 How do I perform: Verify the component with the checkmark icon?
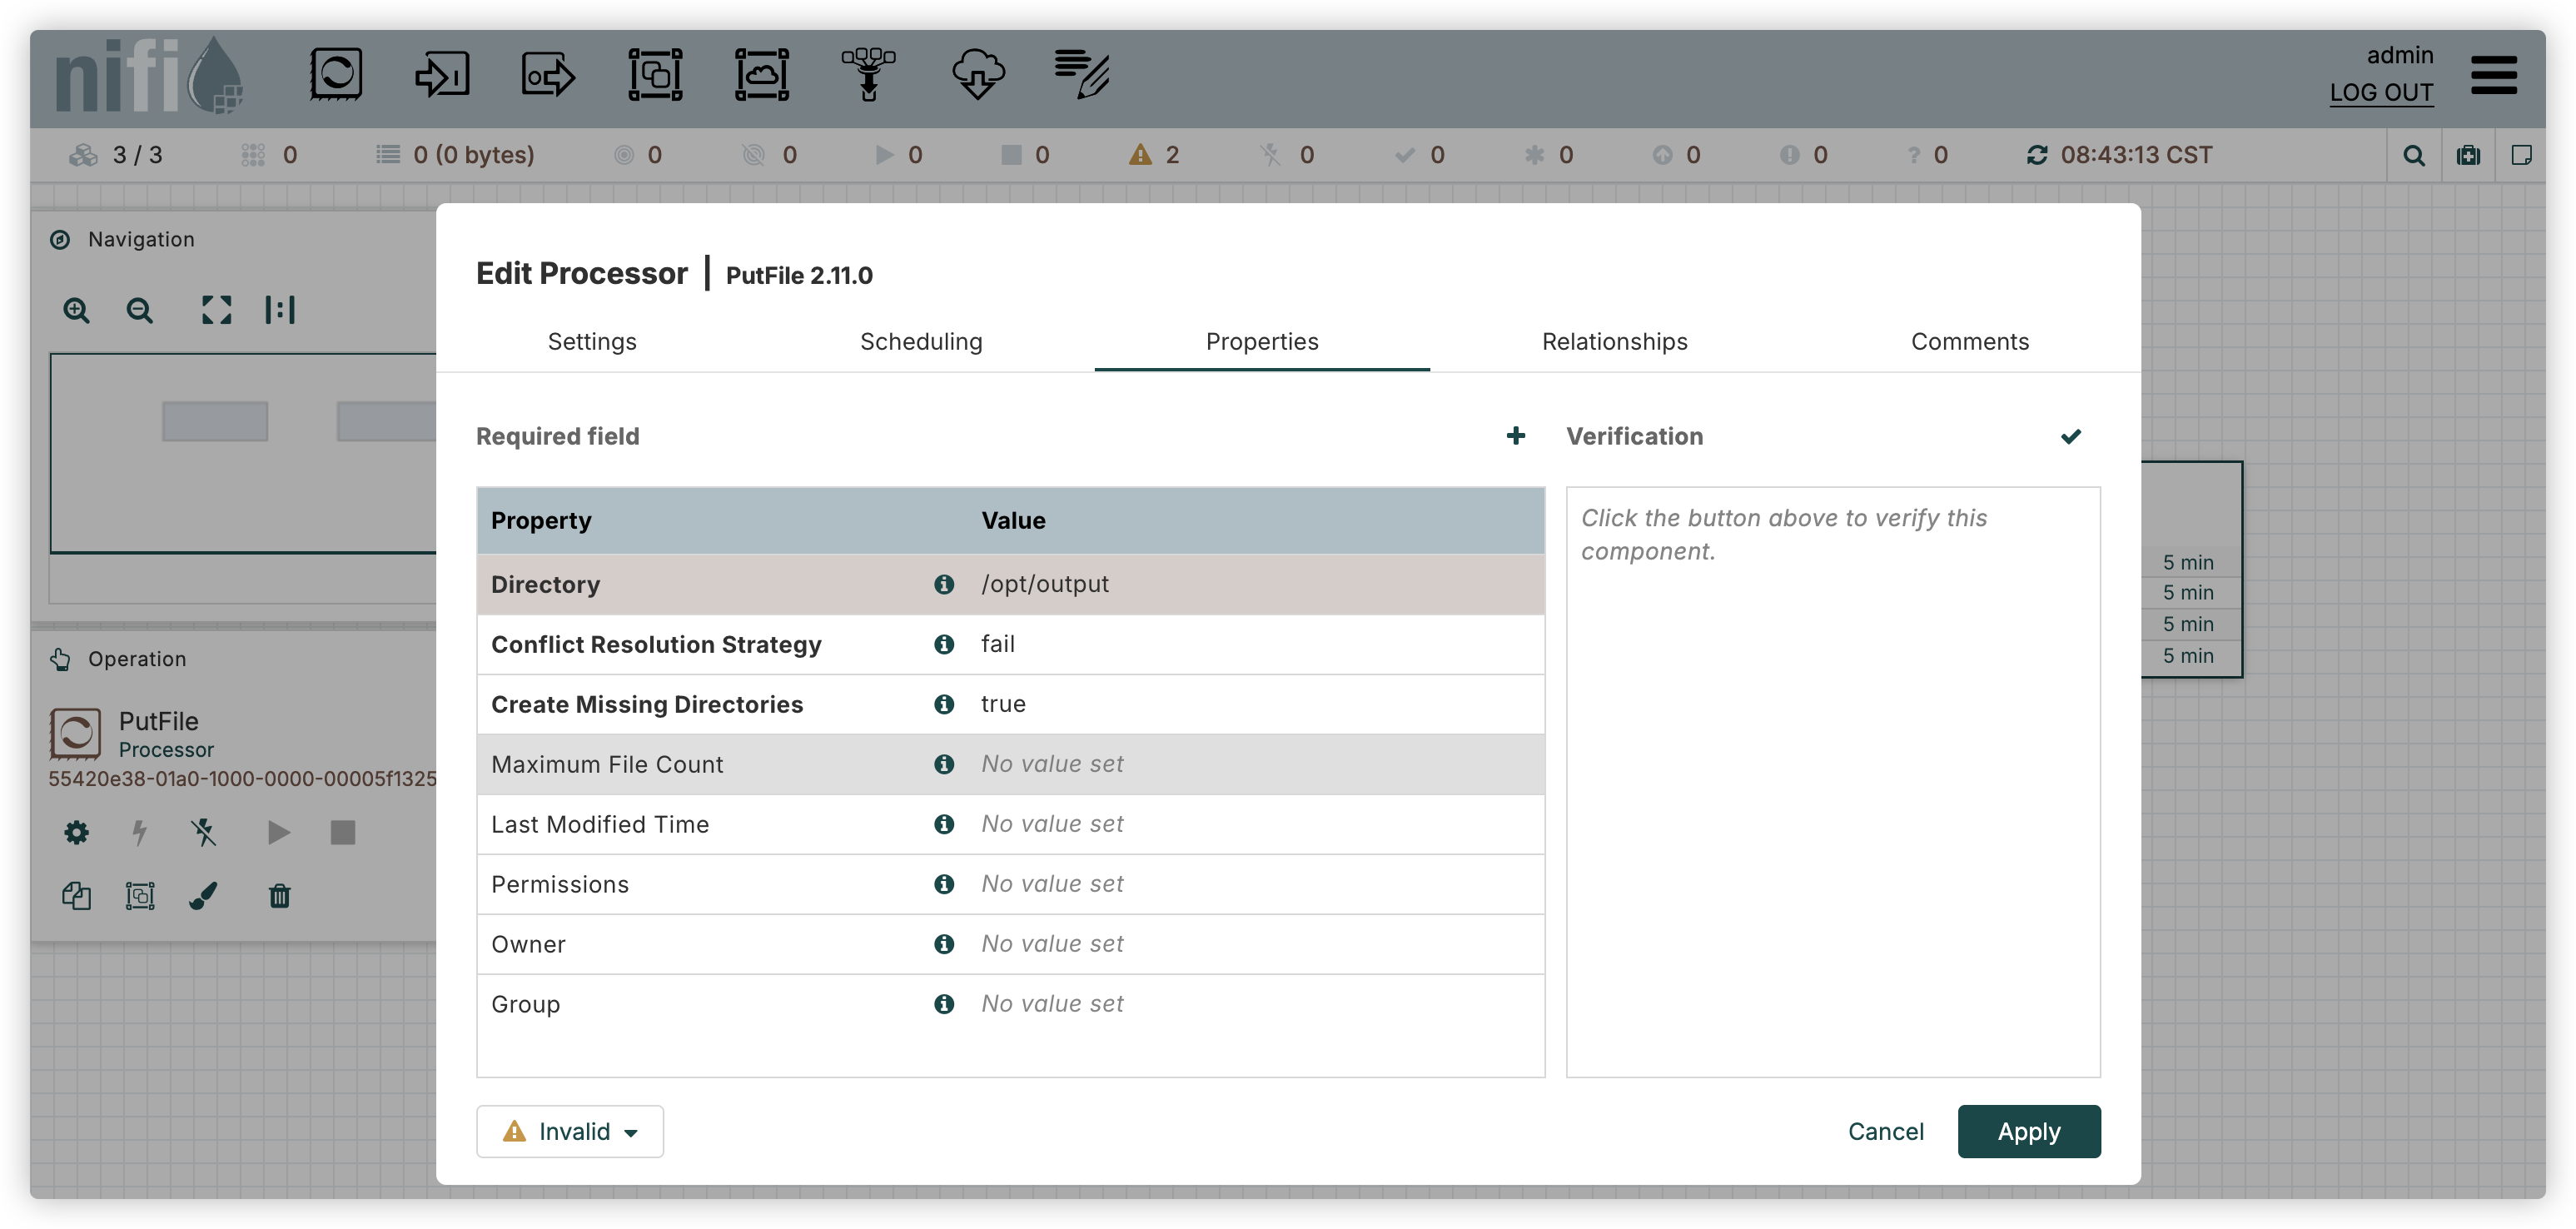tap(2071, 436)
